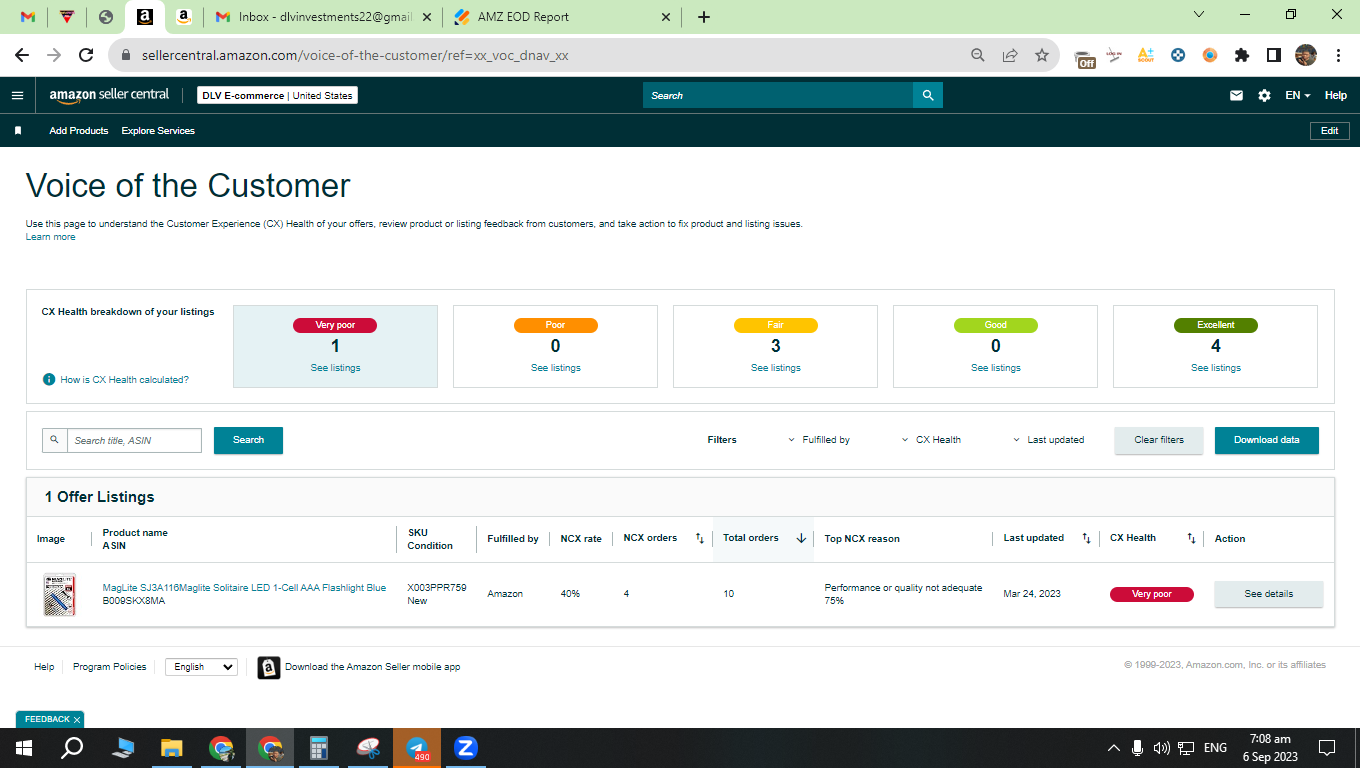The image size is (1360, 768).
Task: Click the bookmark icon beside Add Products
Action: [17, 131]
